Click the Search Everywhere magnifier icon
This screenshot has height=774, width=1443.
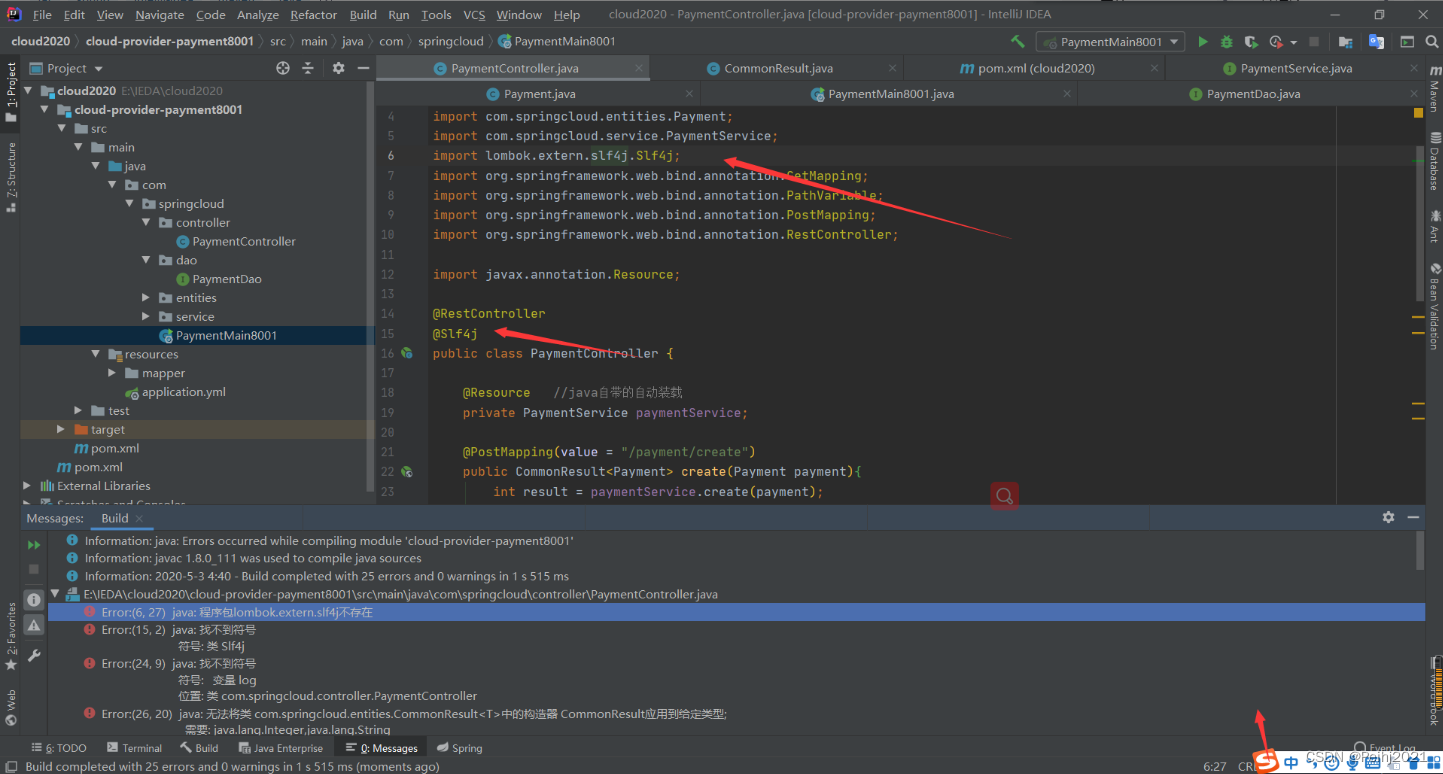pos(1432,42)
